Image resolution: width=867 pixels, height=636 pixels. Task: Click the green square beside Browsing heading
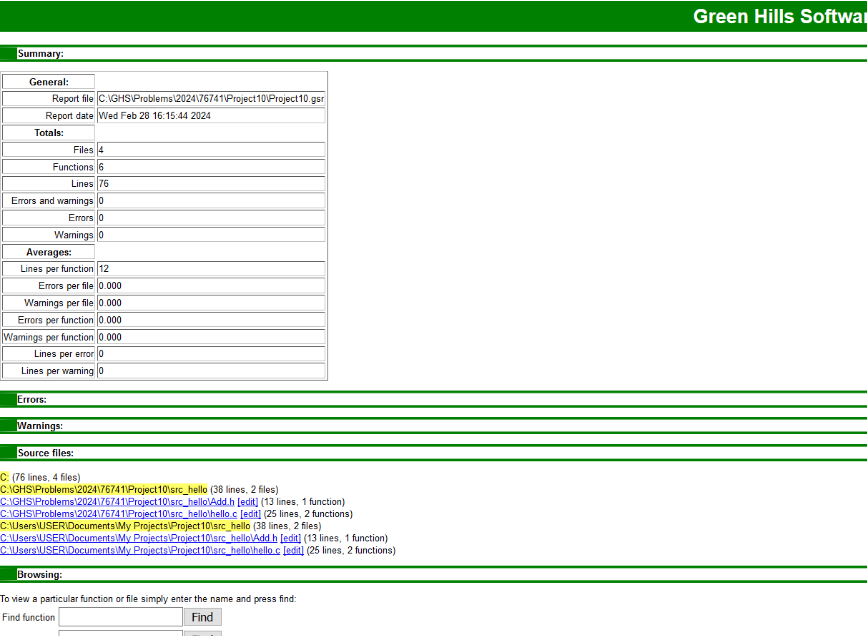click(x=8, y=575)
